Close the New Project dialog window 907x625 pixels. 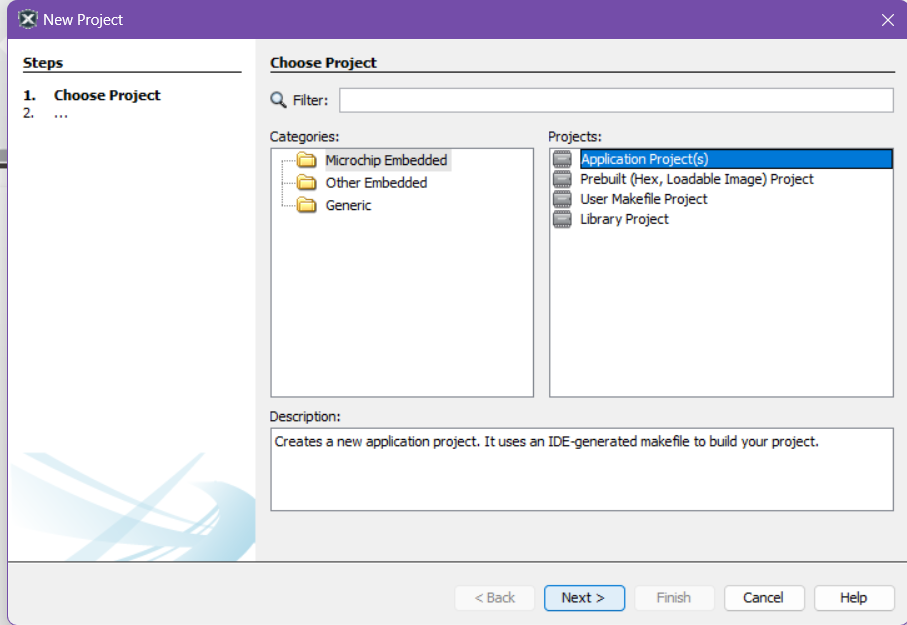click(x=887, y=19)
